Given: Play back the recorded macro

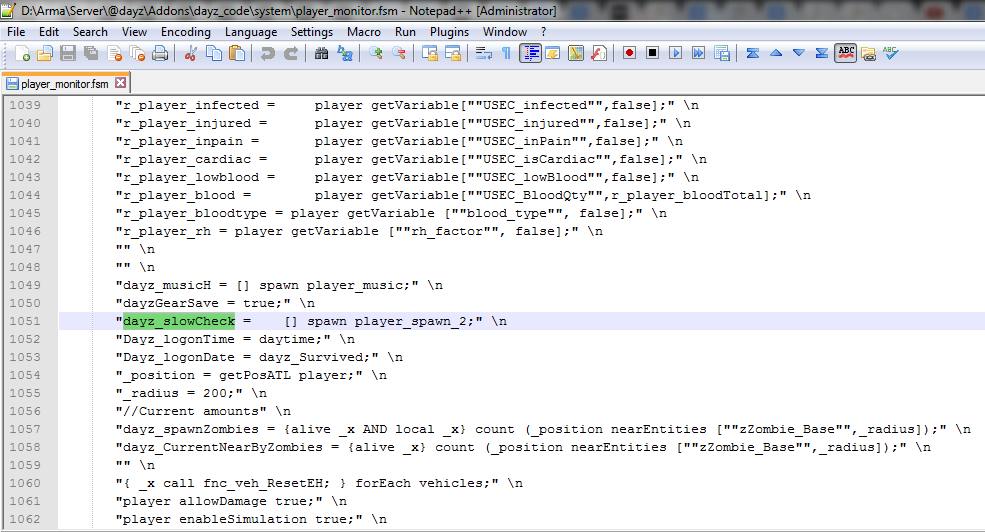Looking at the screenshot, I should pos(675,53).
